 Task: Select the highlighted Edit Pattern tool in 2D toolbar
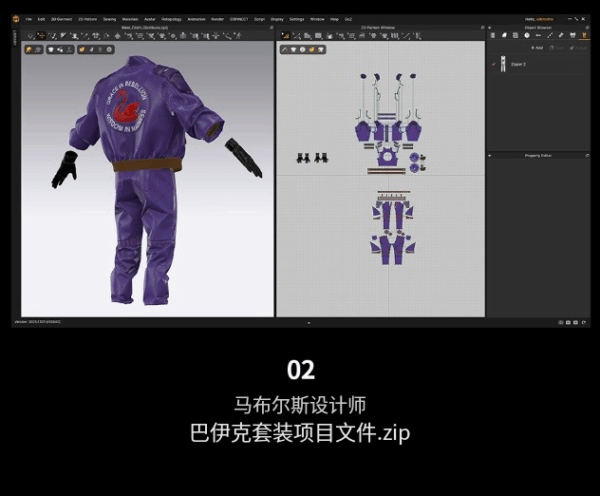[285, 36]
